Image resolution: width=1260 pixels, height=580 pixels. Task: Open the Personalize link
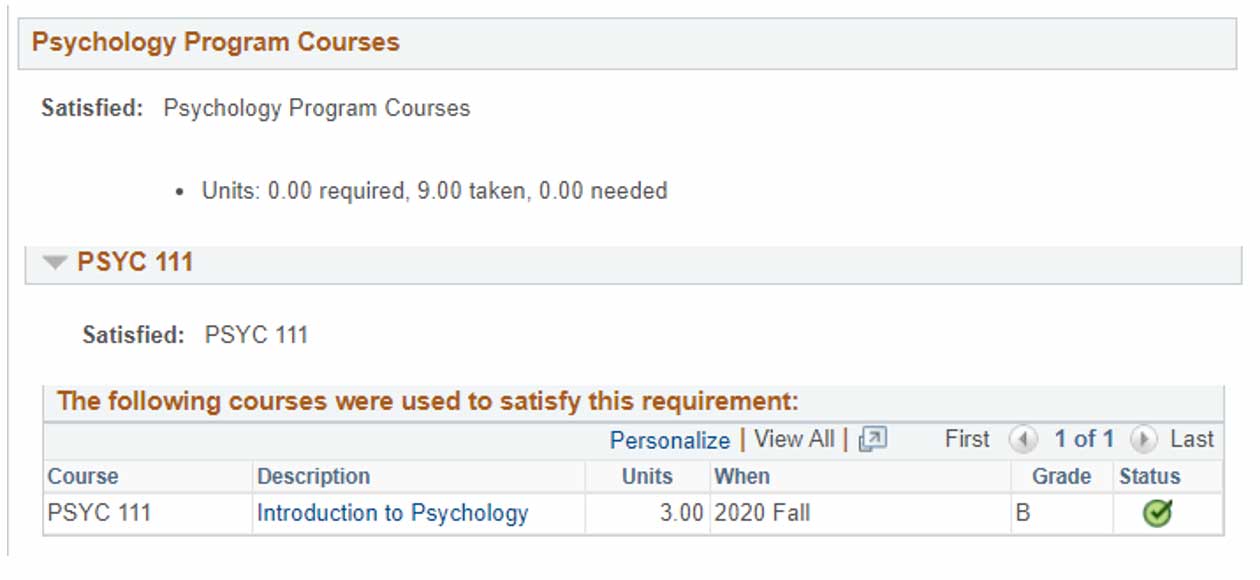[670, 440]
